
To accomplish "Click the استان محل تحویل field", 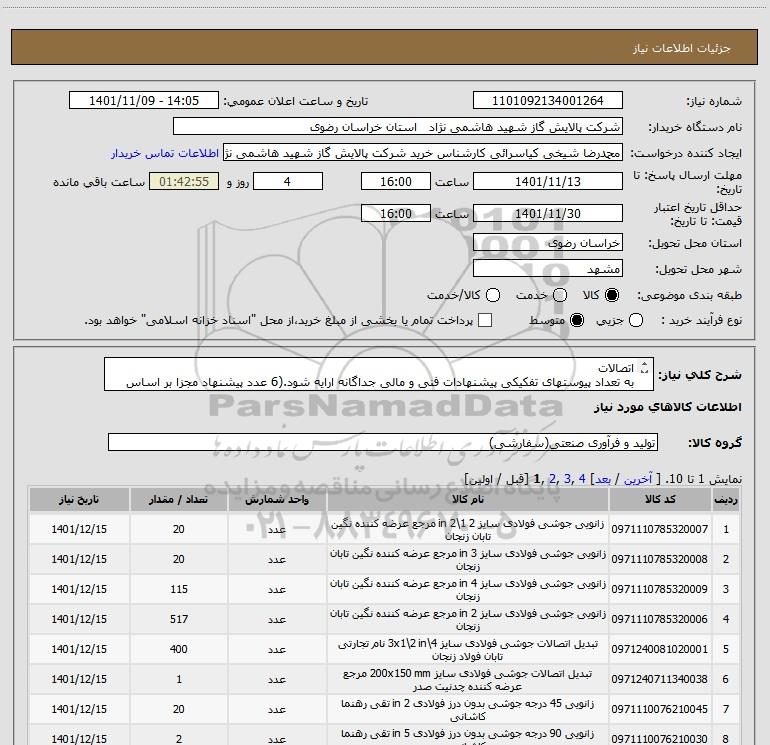I will tap(547, 243).
